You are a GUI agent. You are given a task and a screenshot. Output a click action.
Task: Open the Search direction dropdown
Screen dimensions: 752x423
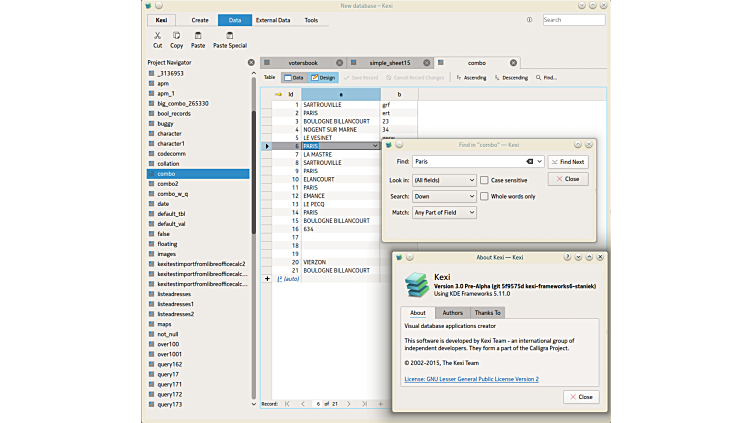click(x=444, y=196)
